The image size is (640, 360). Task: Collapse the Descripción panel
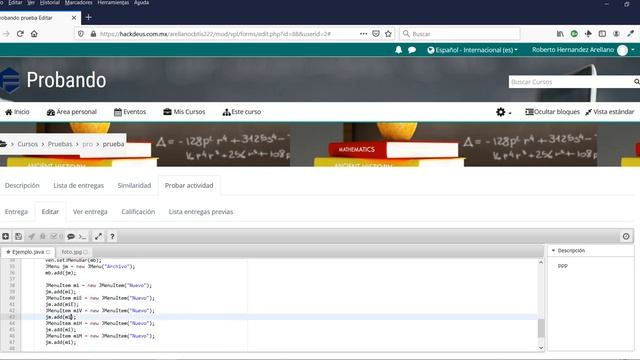click(553, 251)
